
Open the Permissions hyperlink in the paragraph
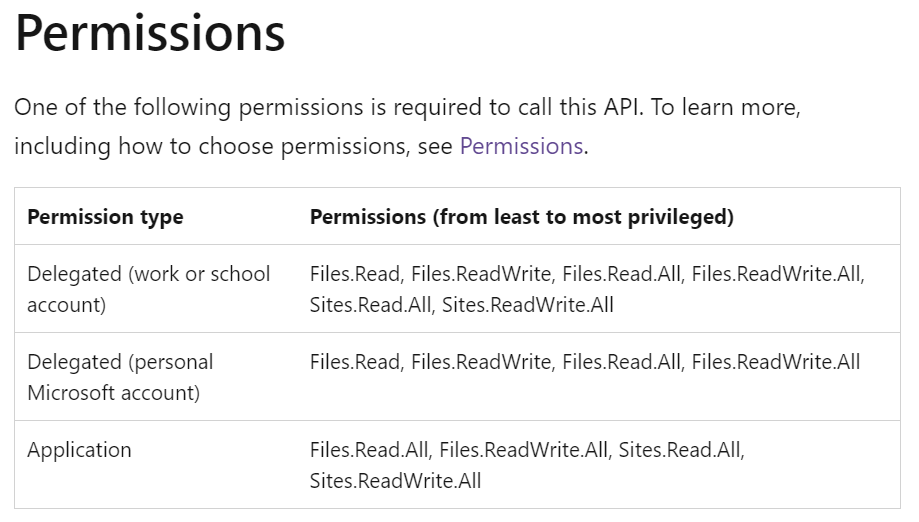click(522, 146)
